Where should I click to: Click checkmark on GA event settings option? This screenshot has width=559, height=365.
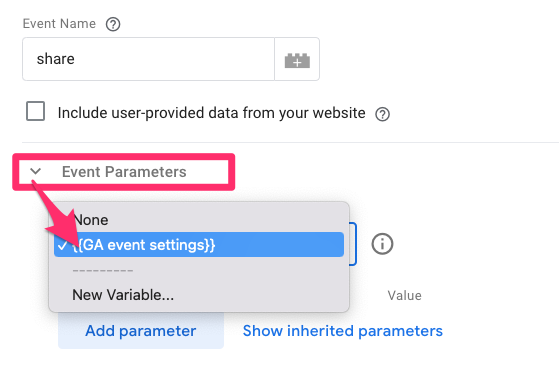(x=62, y=245)
